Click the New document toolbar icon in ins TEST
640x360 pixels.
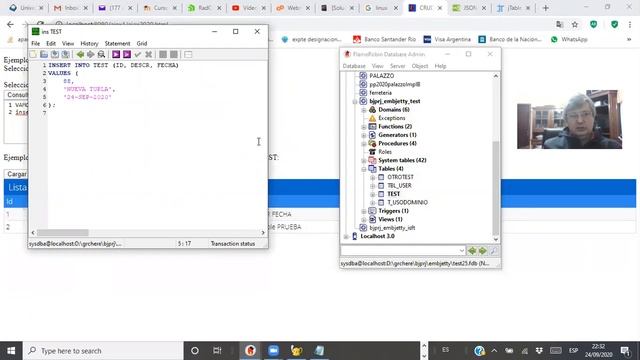[x=33, y=54]
